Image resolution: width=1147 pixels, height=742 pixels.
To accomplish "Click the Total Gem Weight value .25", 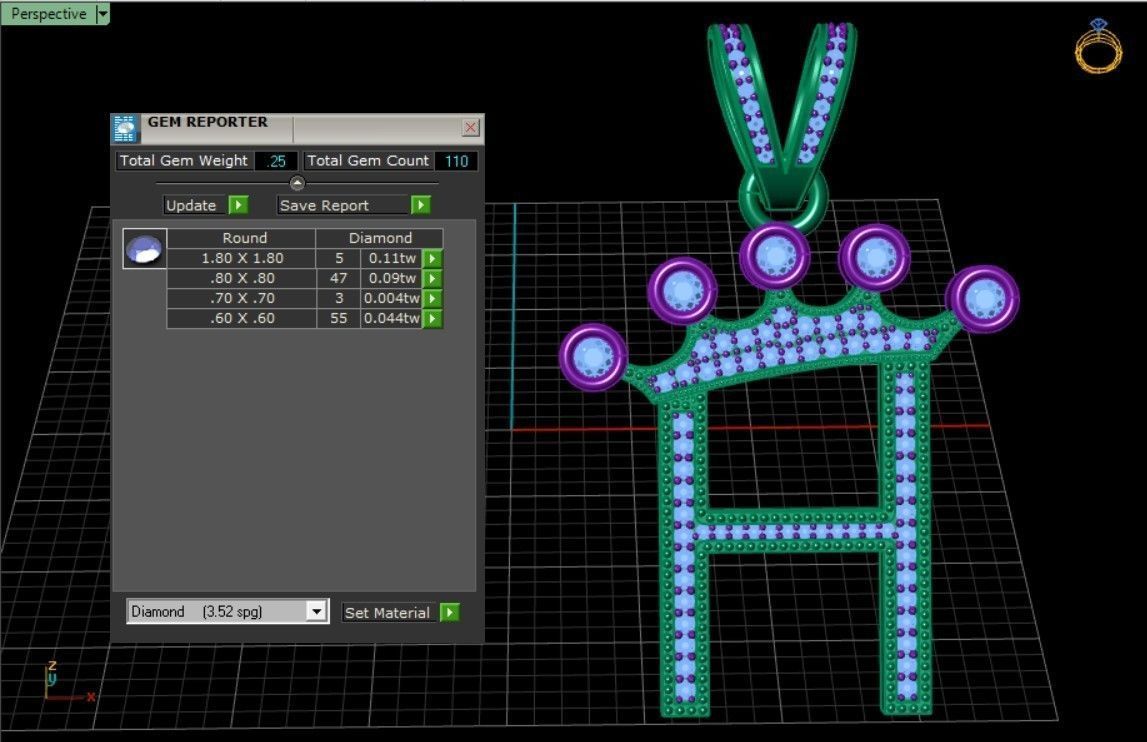I will pyautogui.click(x=276, y=161).
